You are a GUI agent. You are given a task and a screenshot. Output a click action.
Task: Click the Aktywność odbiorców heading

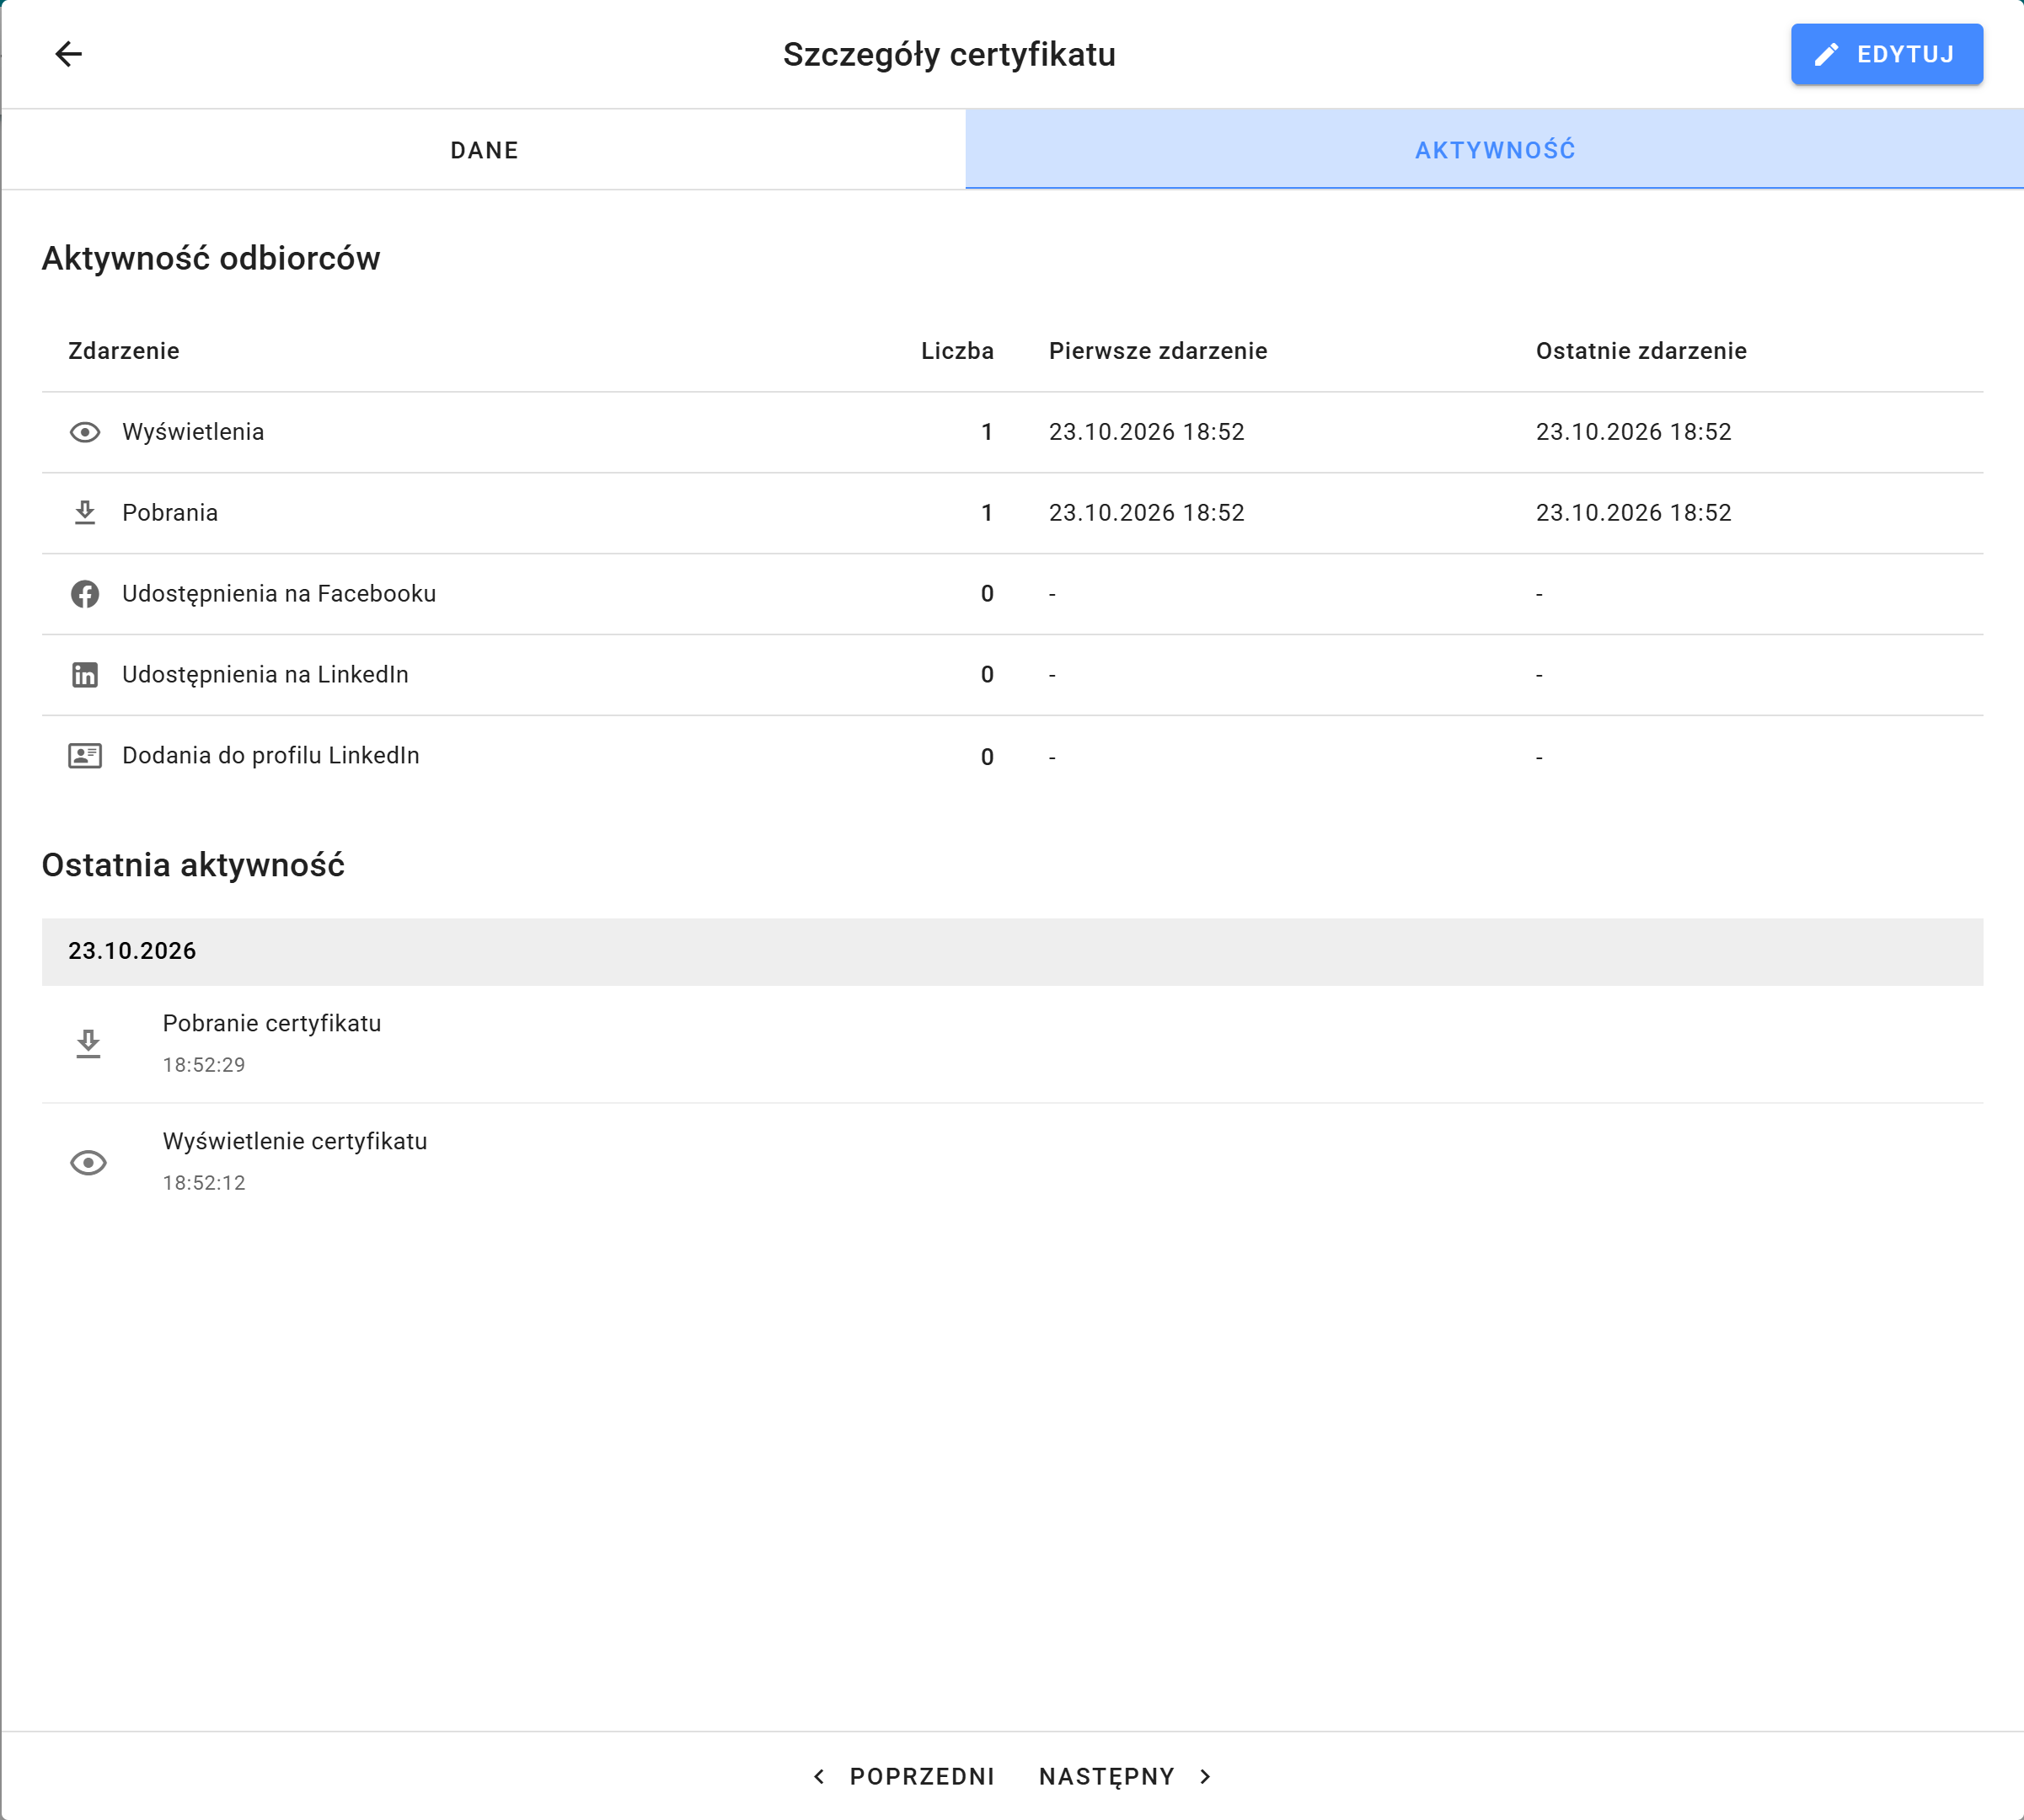(211, 259)
